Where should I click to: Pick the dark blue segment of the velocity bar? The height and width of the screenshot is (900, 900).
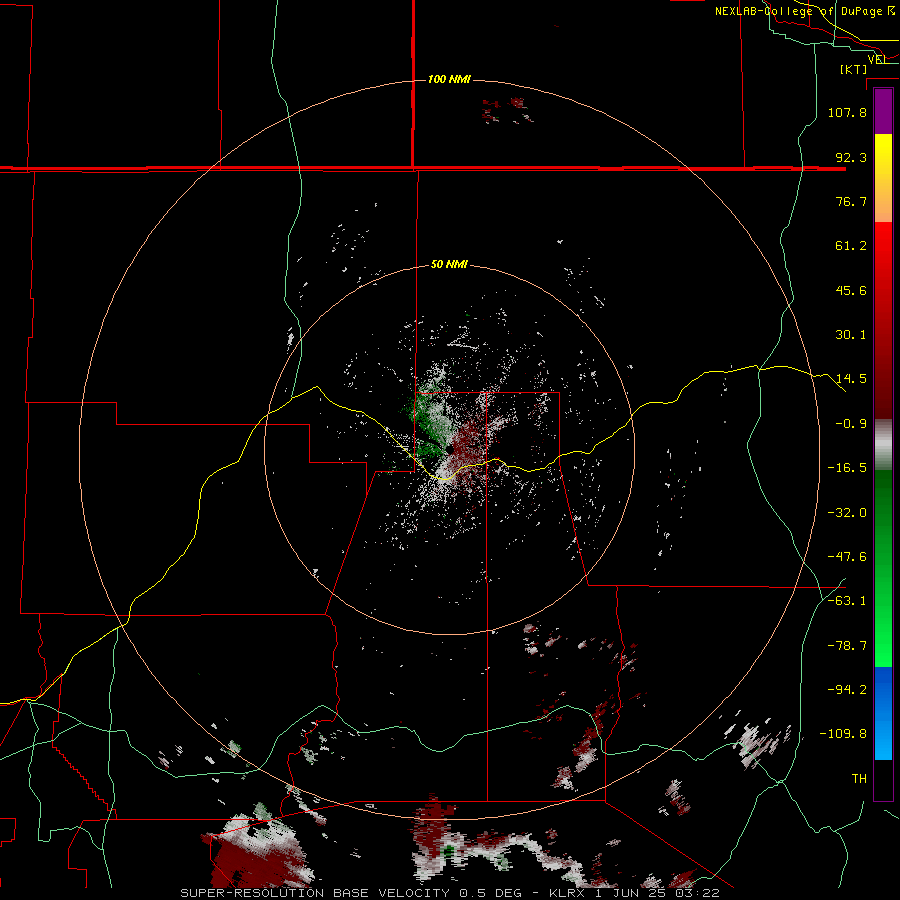883,690
